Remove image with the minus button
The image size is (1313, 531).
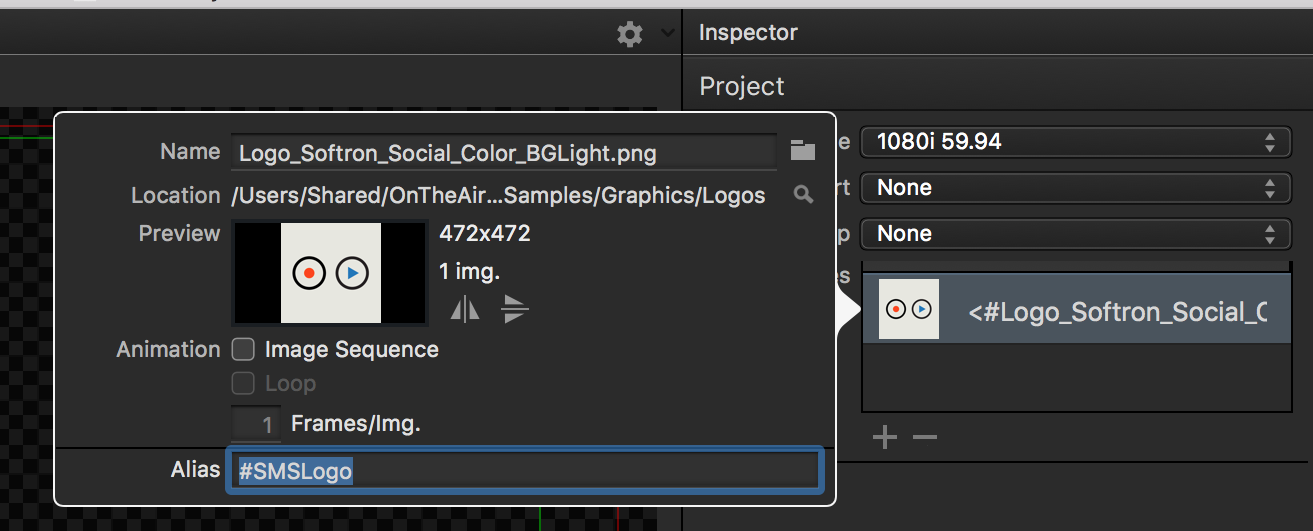pos(925,438)
